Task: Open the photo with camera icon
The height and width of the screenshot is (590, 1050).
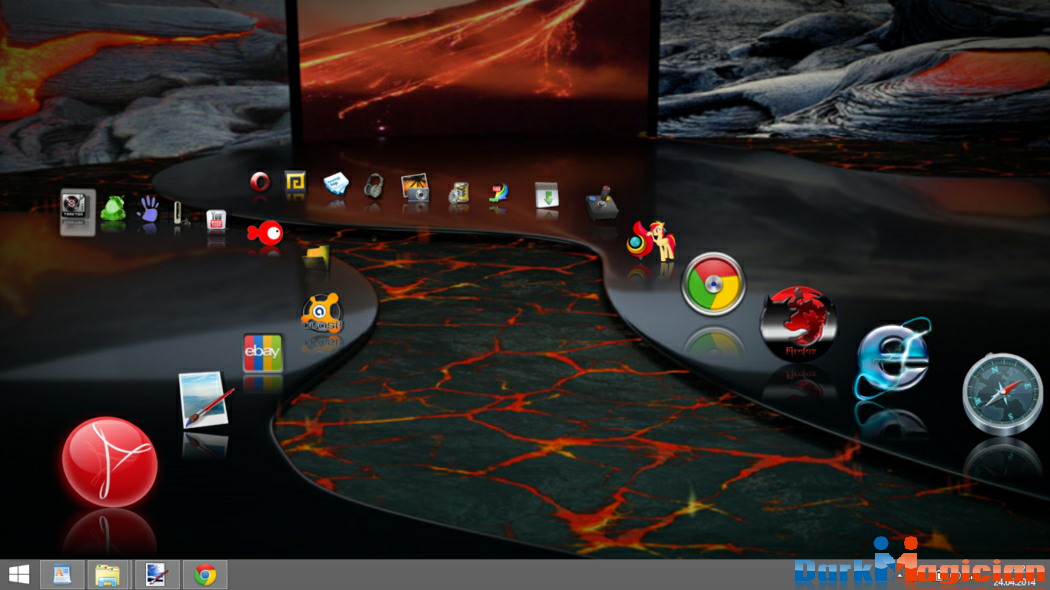Action: coord(415,188)
